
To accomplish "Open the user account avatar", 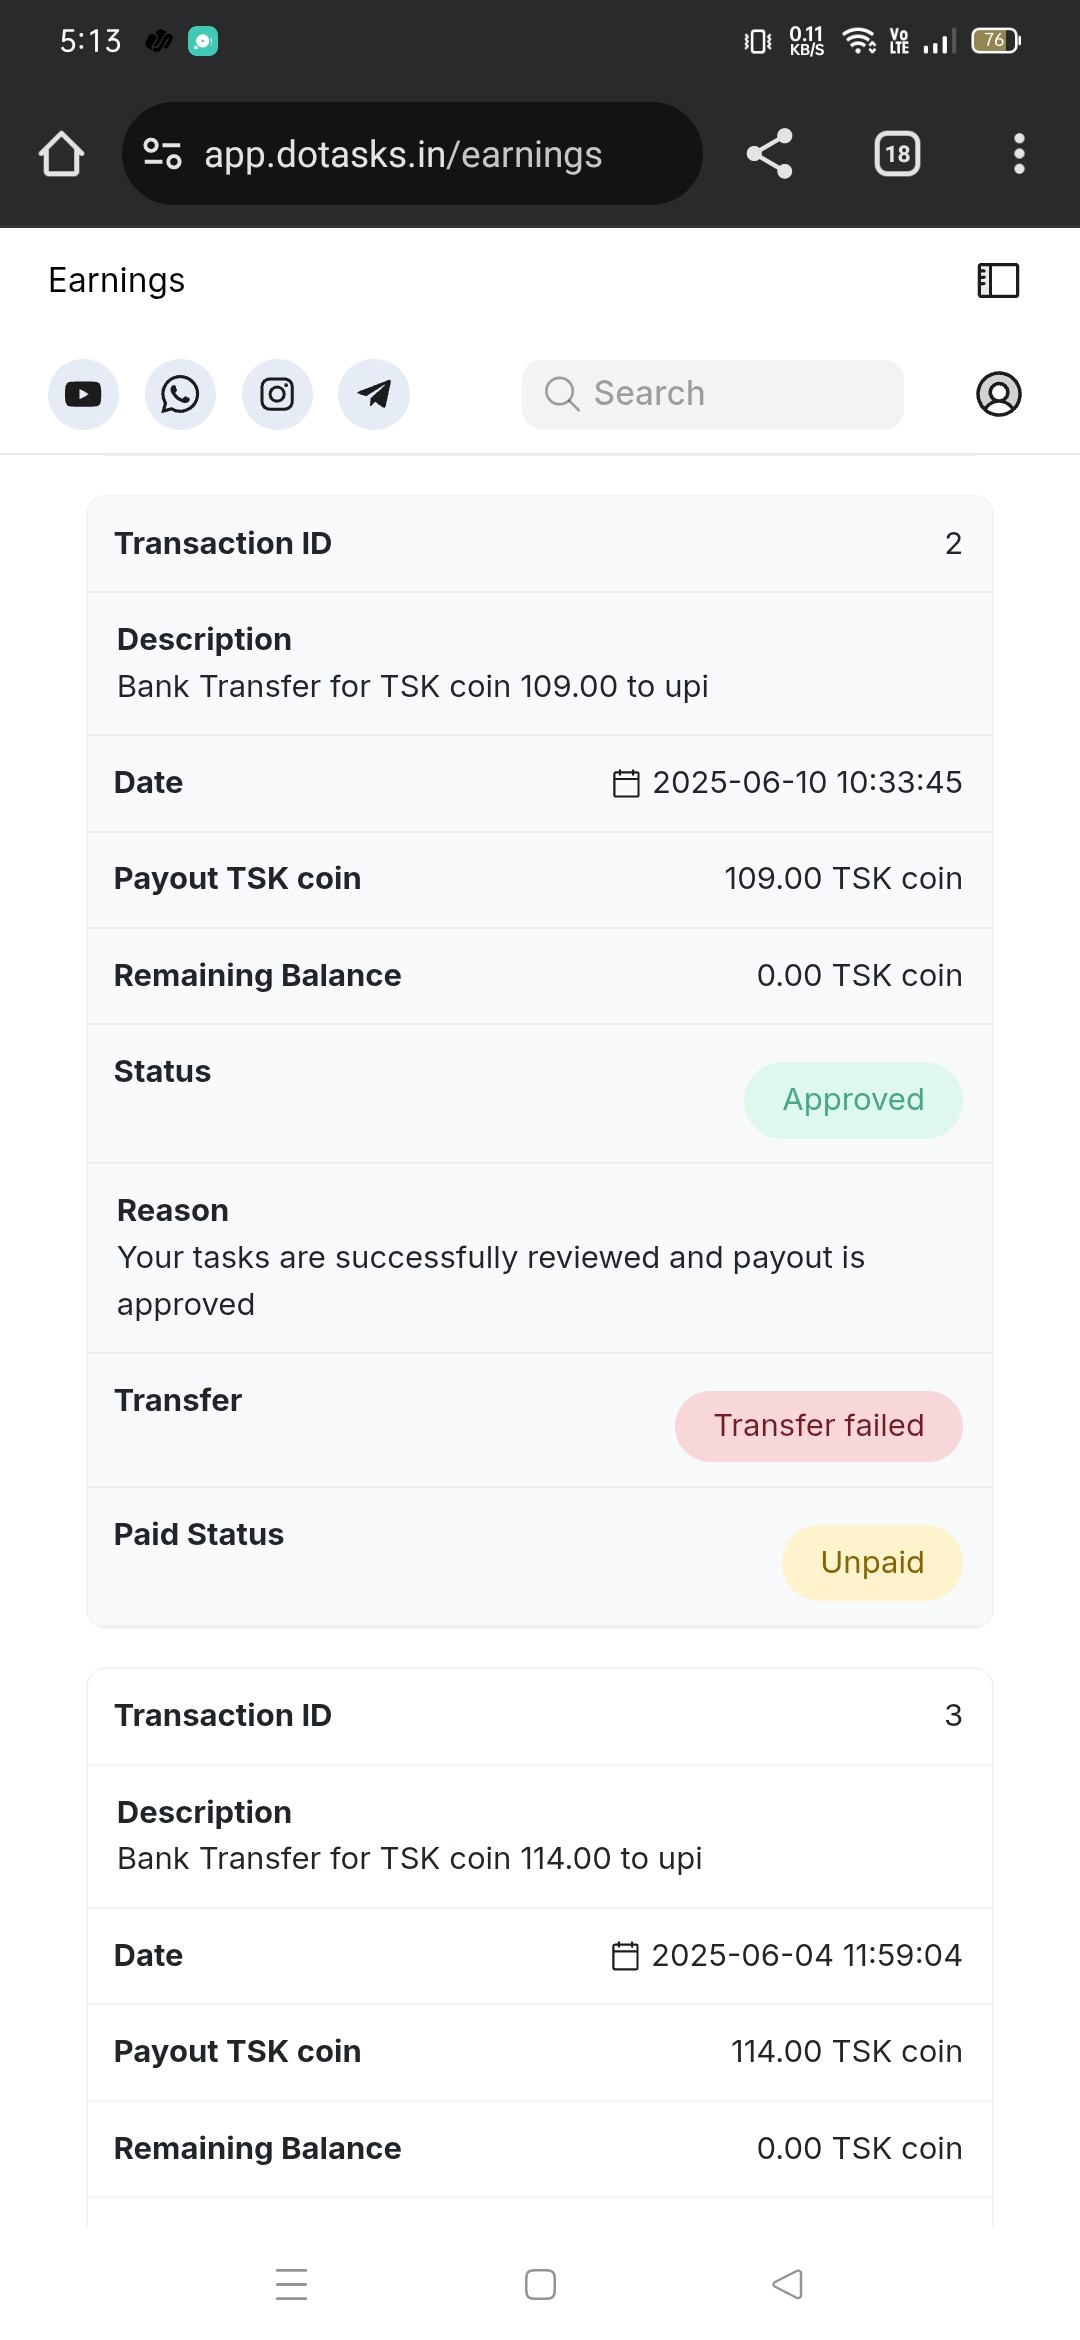I will point(999,394).
